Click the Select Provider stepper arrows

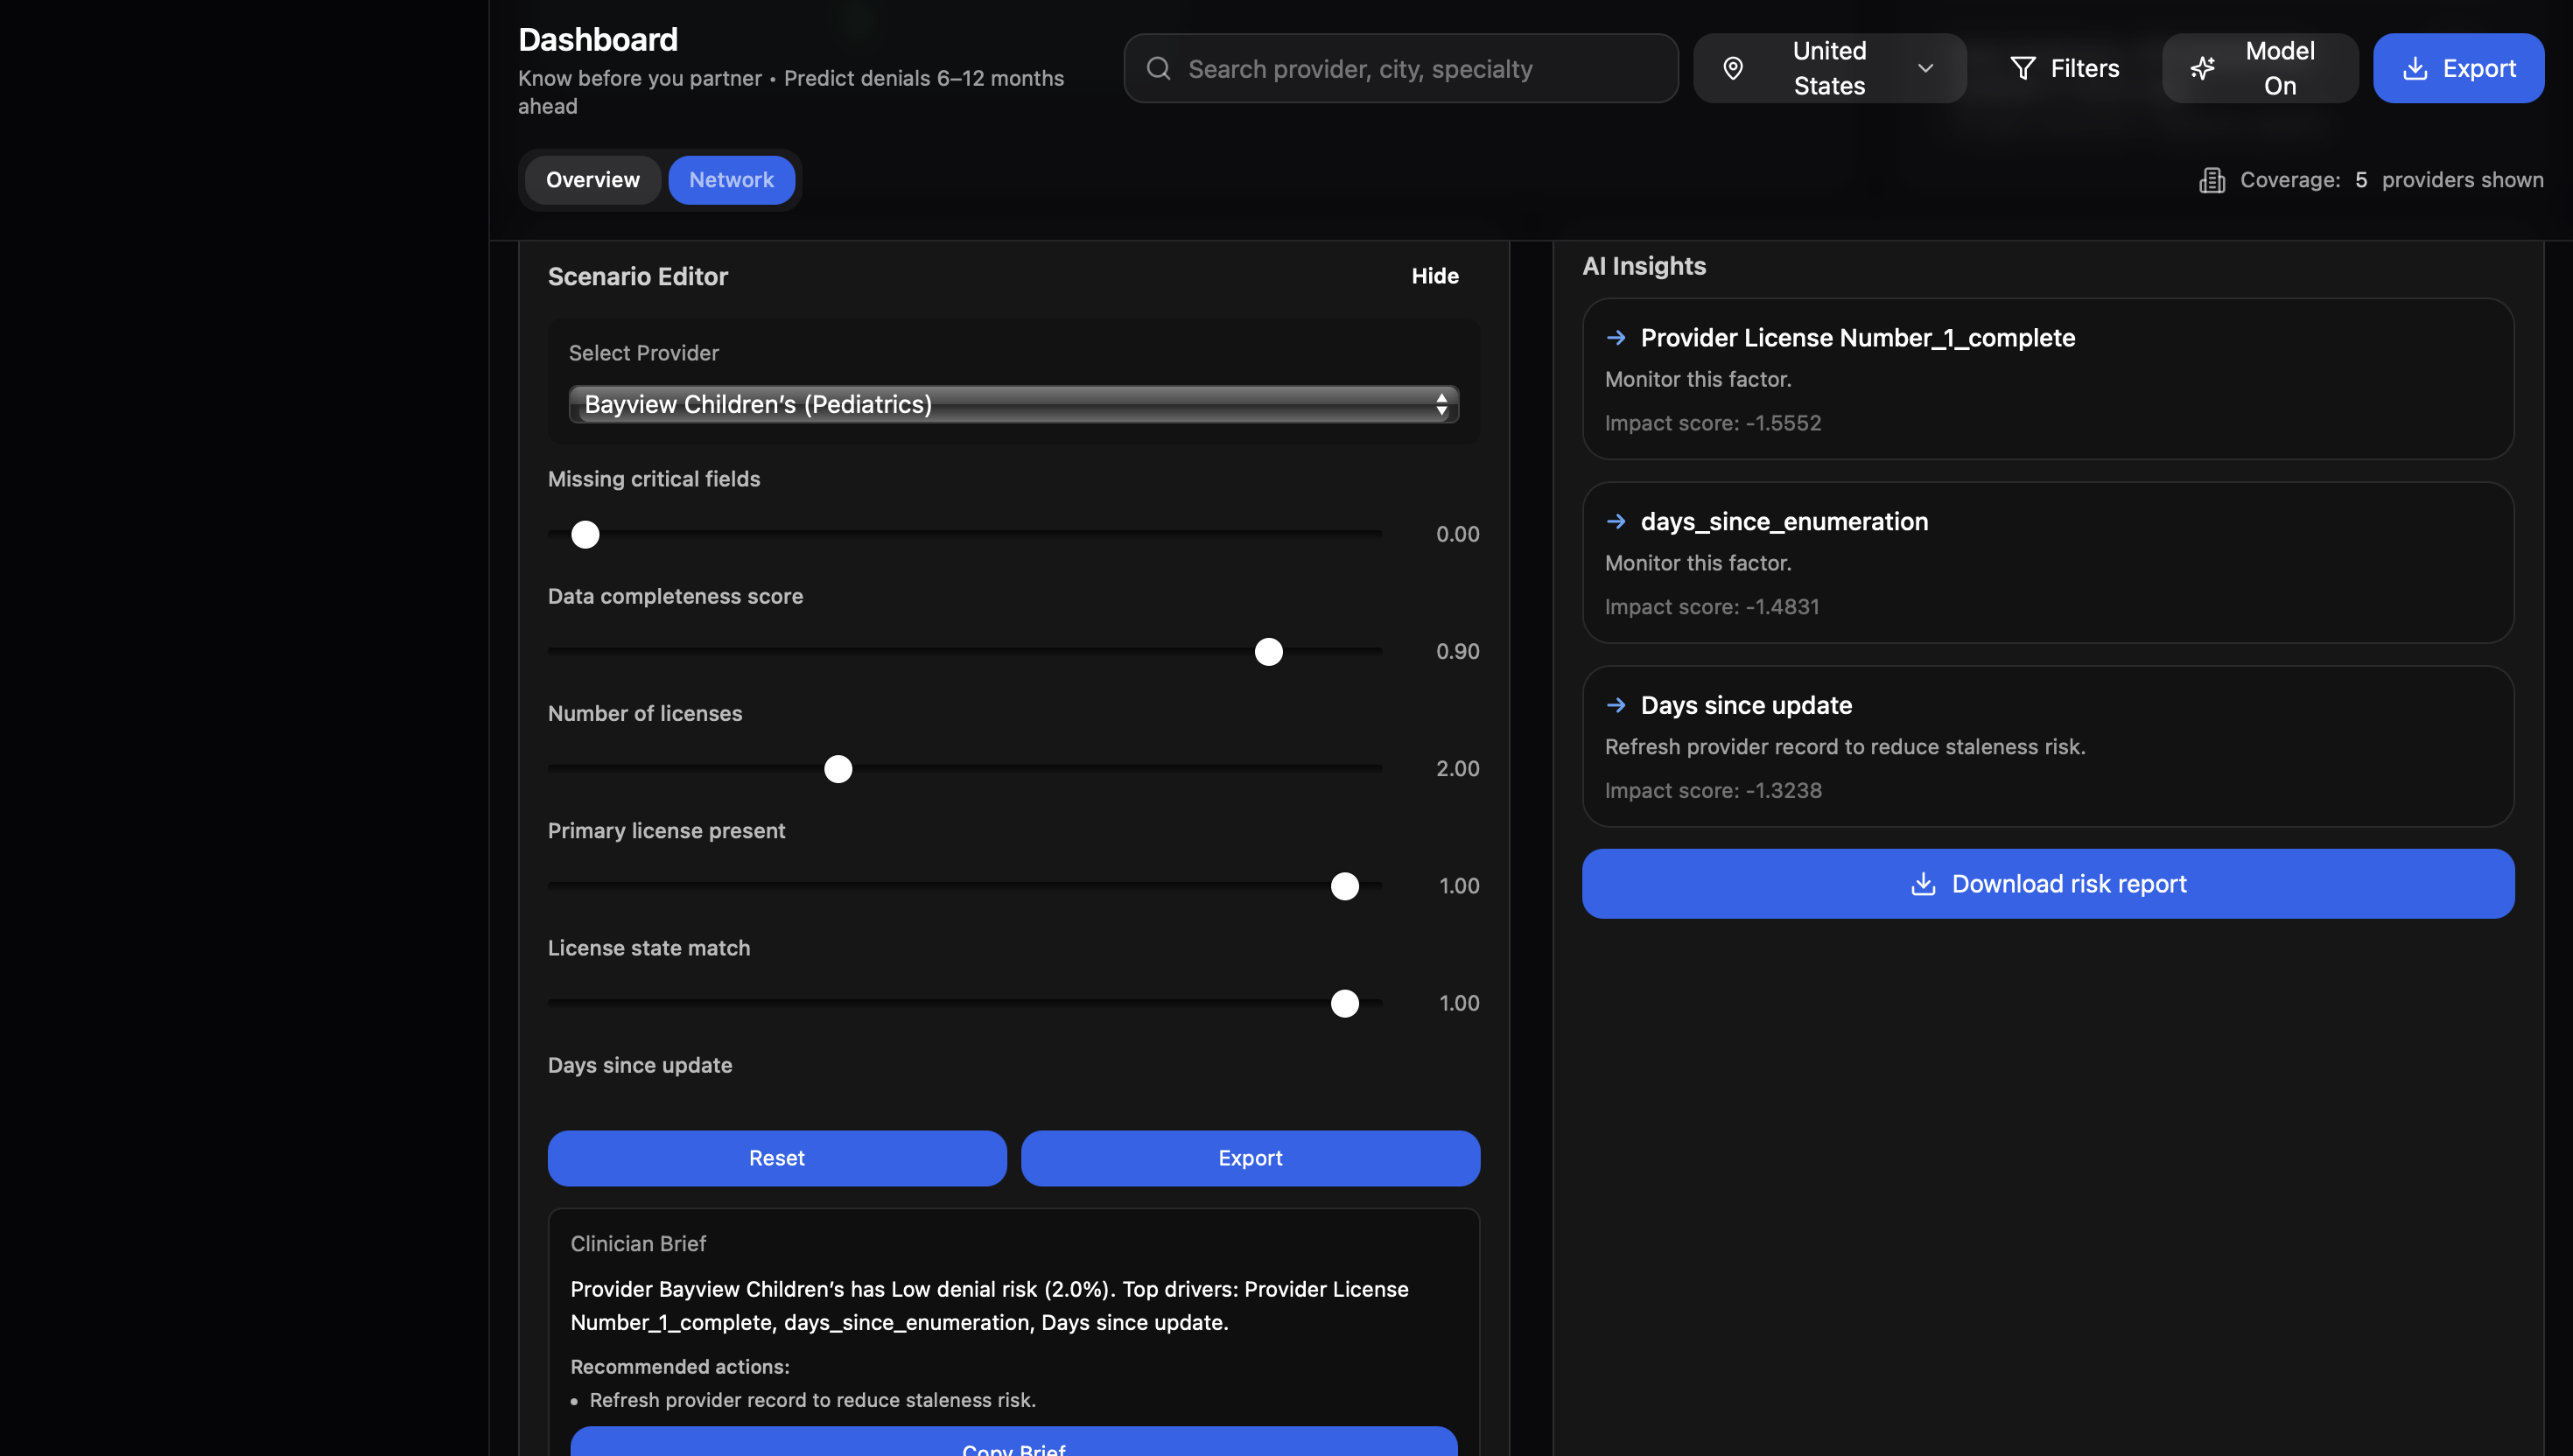click(x=1441, y=404)
